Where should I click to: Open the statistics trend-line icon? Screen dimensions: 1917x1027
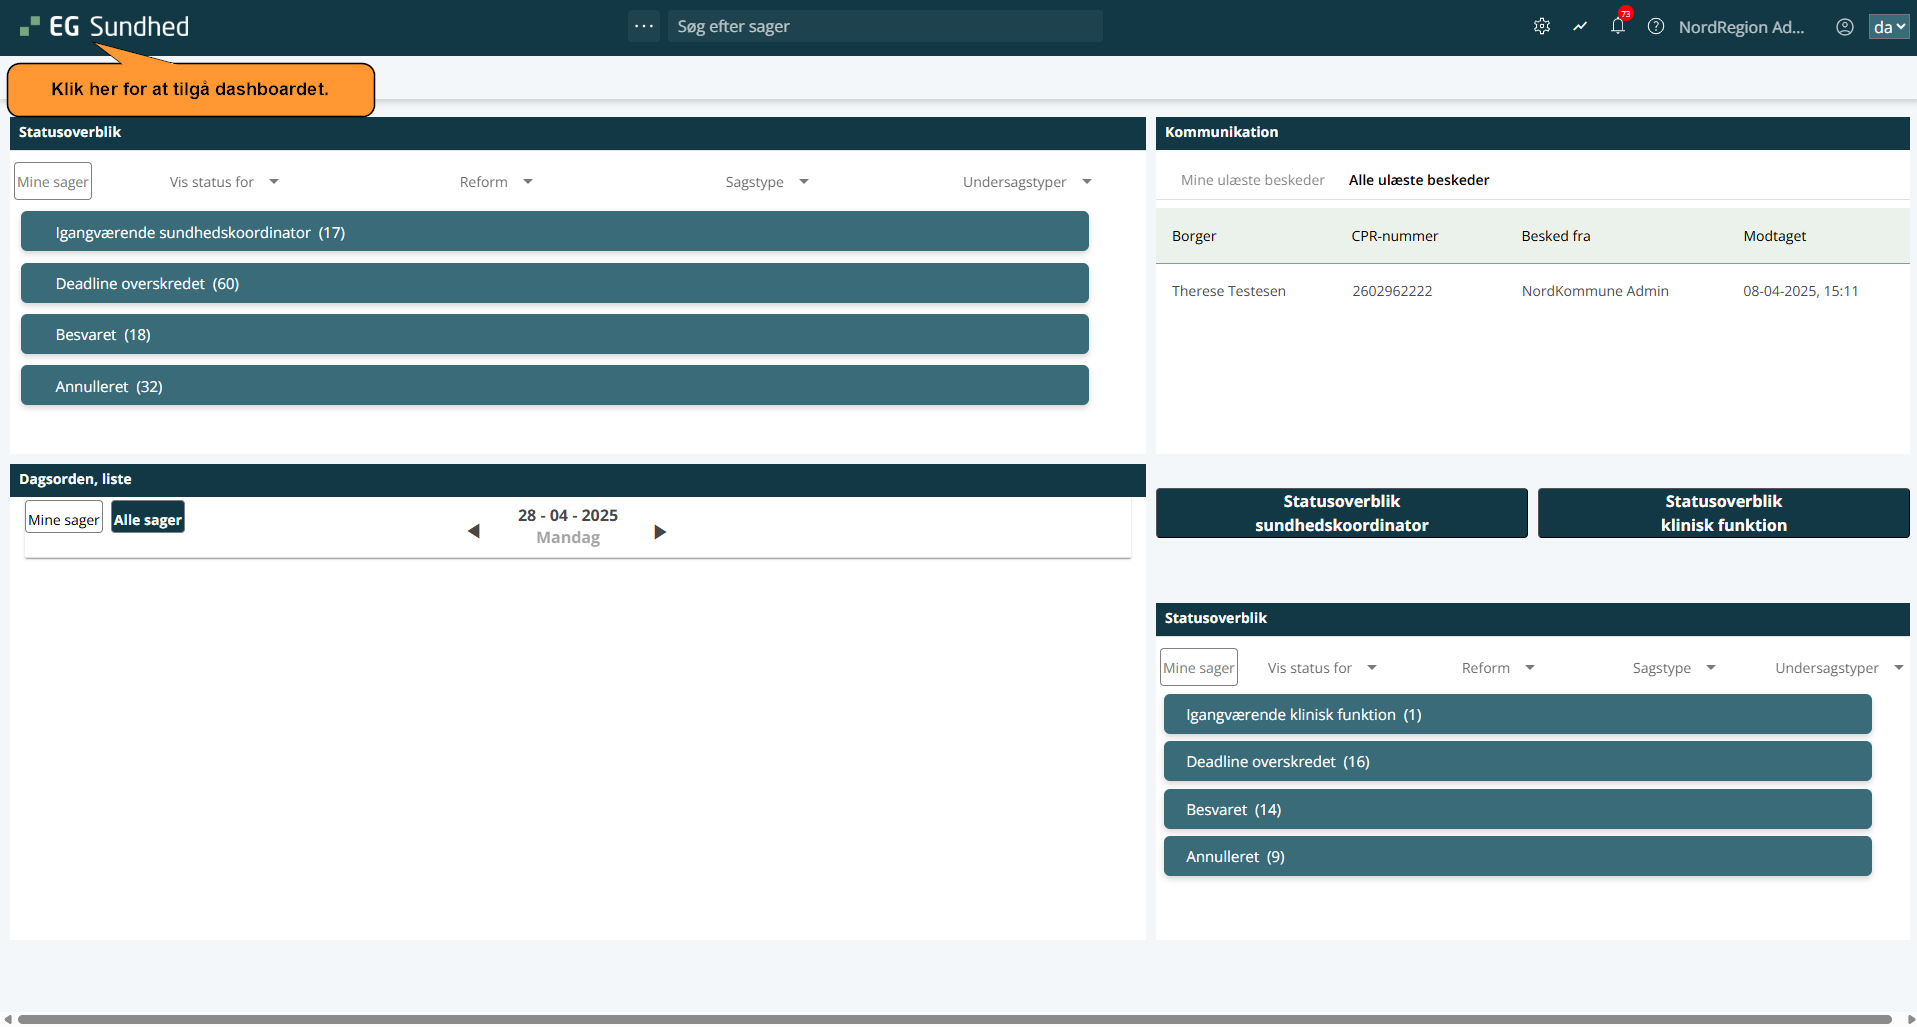[x=1579, y=27]
